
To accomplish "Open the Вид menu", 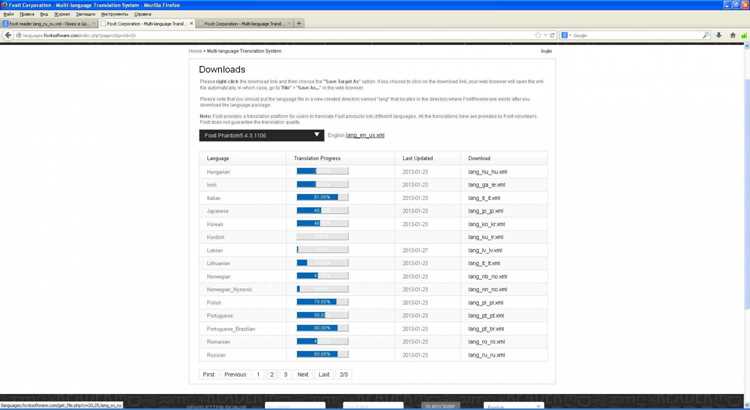I will (44, 14).
